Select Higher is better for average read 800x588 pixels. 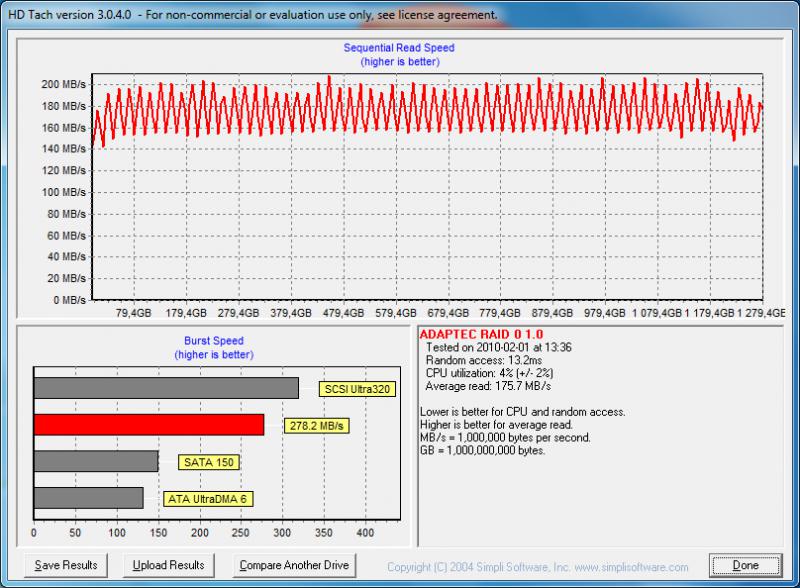[x=496, y=425]
